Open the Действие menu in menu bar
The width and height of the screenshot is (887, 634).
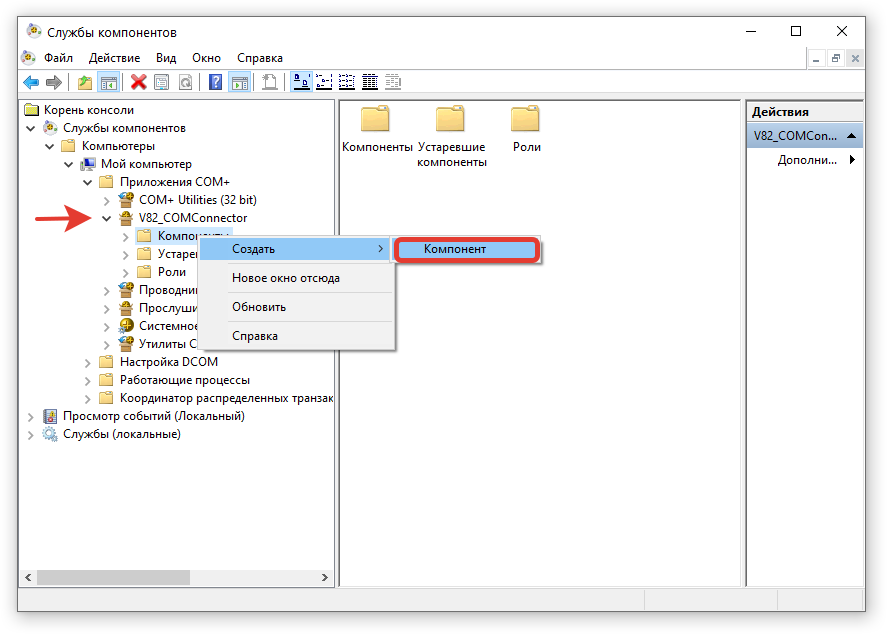pyautogui.click(x=114, y=58)
